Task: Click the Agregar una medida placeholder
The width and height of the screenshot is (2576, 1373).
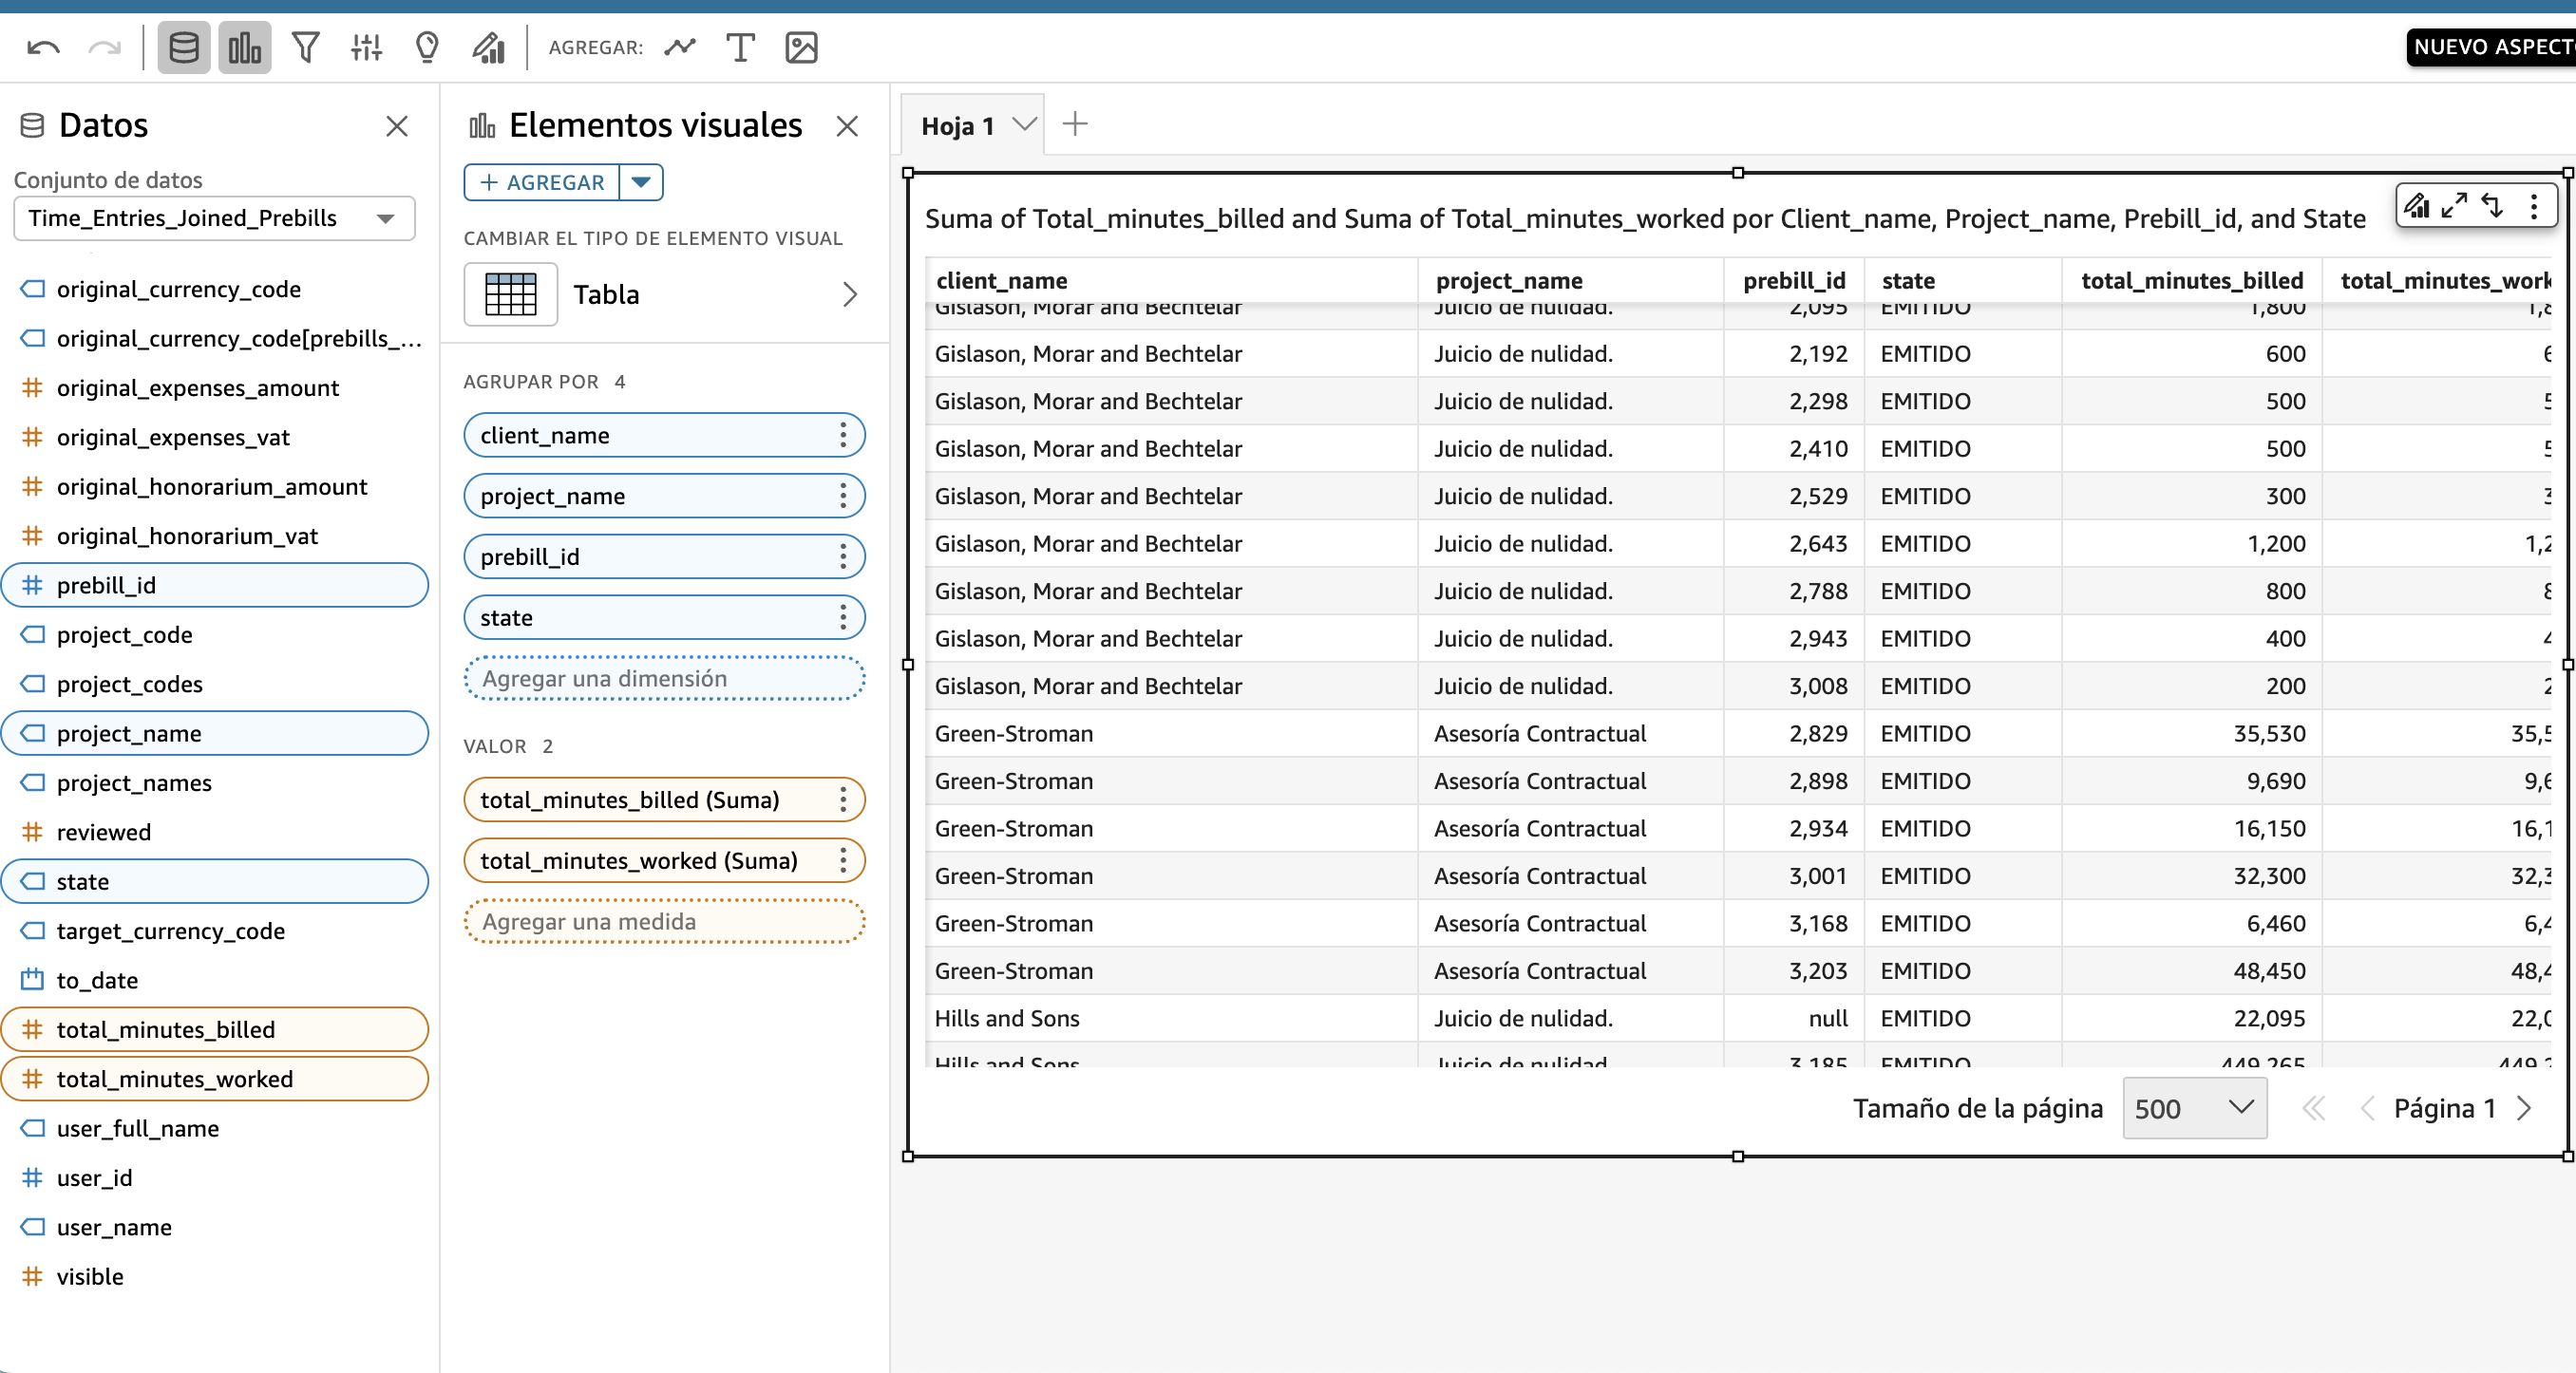Action: [x=664, y=922]
